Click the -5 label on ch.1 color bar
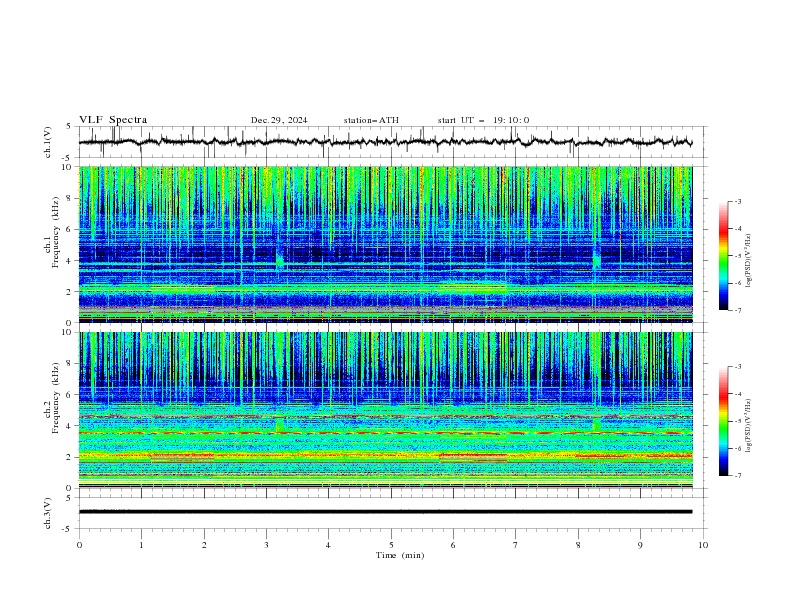This screenshot has height=612, width=792. pos(737,256)
